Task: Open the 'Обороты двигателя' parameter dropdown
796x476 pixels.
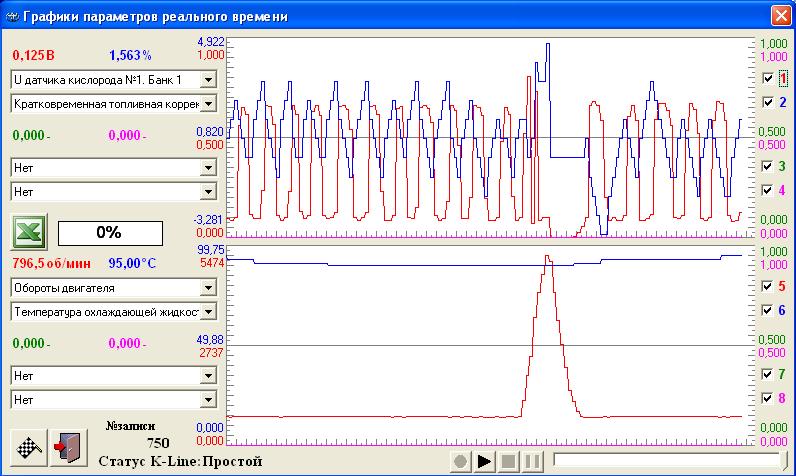Action: point(208,287)
